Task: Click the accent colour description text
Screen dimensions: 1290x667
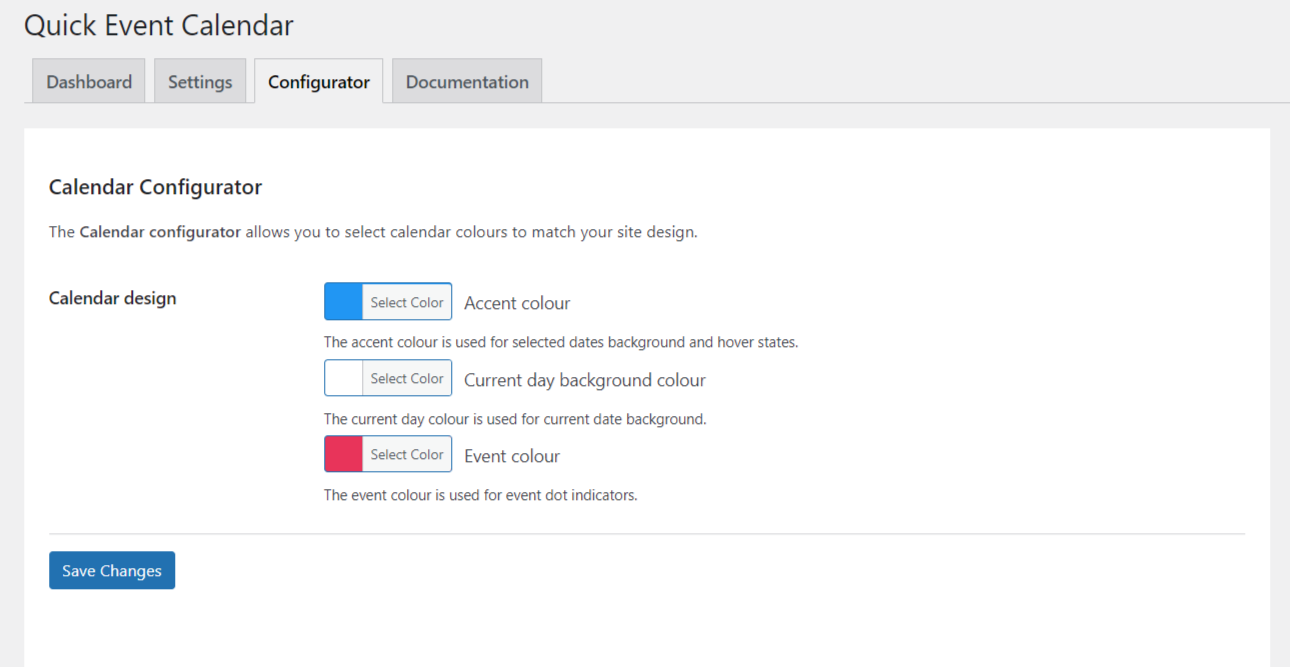Action: coord(561,342)
